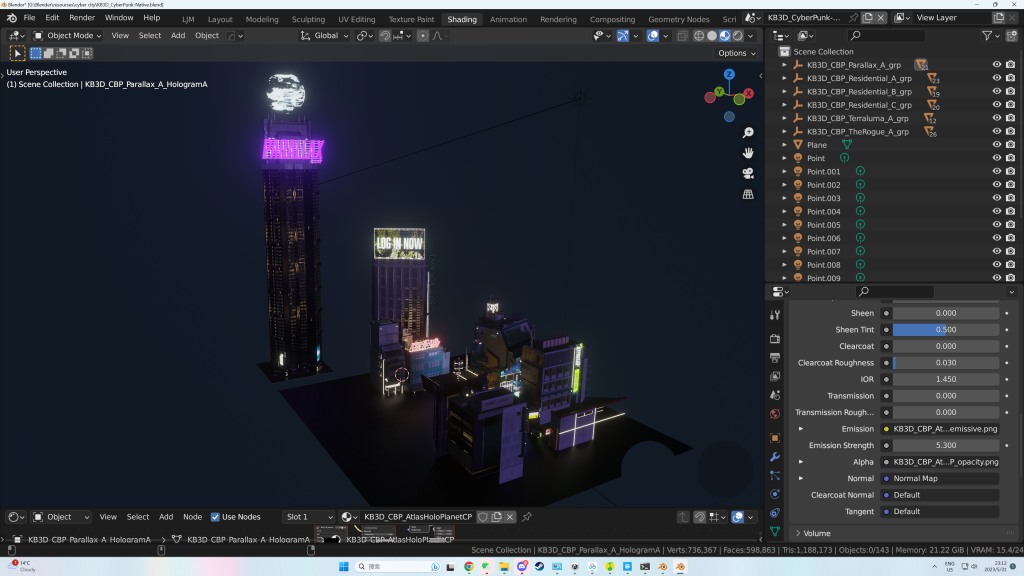This screenshot has width=1024, height=576.
Task: Open the Render menu
Action: pyautogui.click(x=82, y=18)
